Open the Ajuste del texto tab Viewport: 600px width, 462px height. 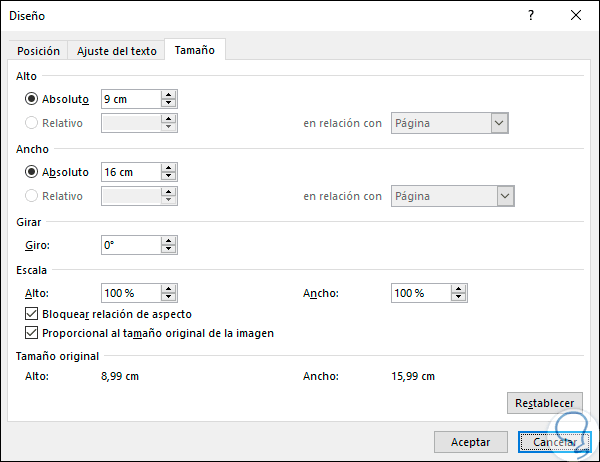(117, 51)
